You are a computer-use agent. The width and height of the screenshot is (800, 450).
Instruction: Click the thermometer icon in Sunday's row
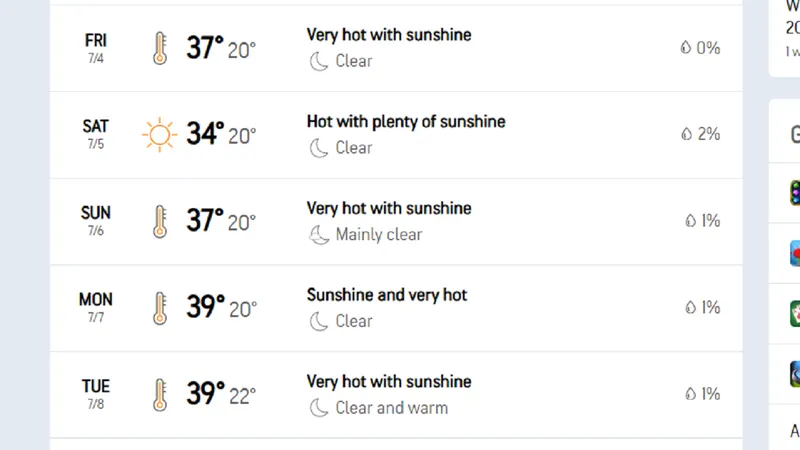click(160, 221)
